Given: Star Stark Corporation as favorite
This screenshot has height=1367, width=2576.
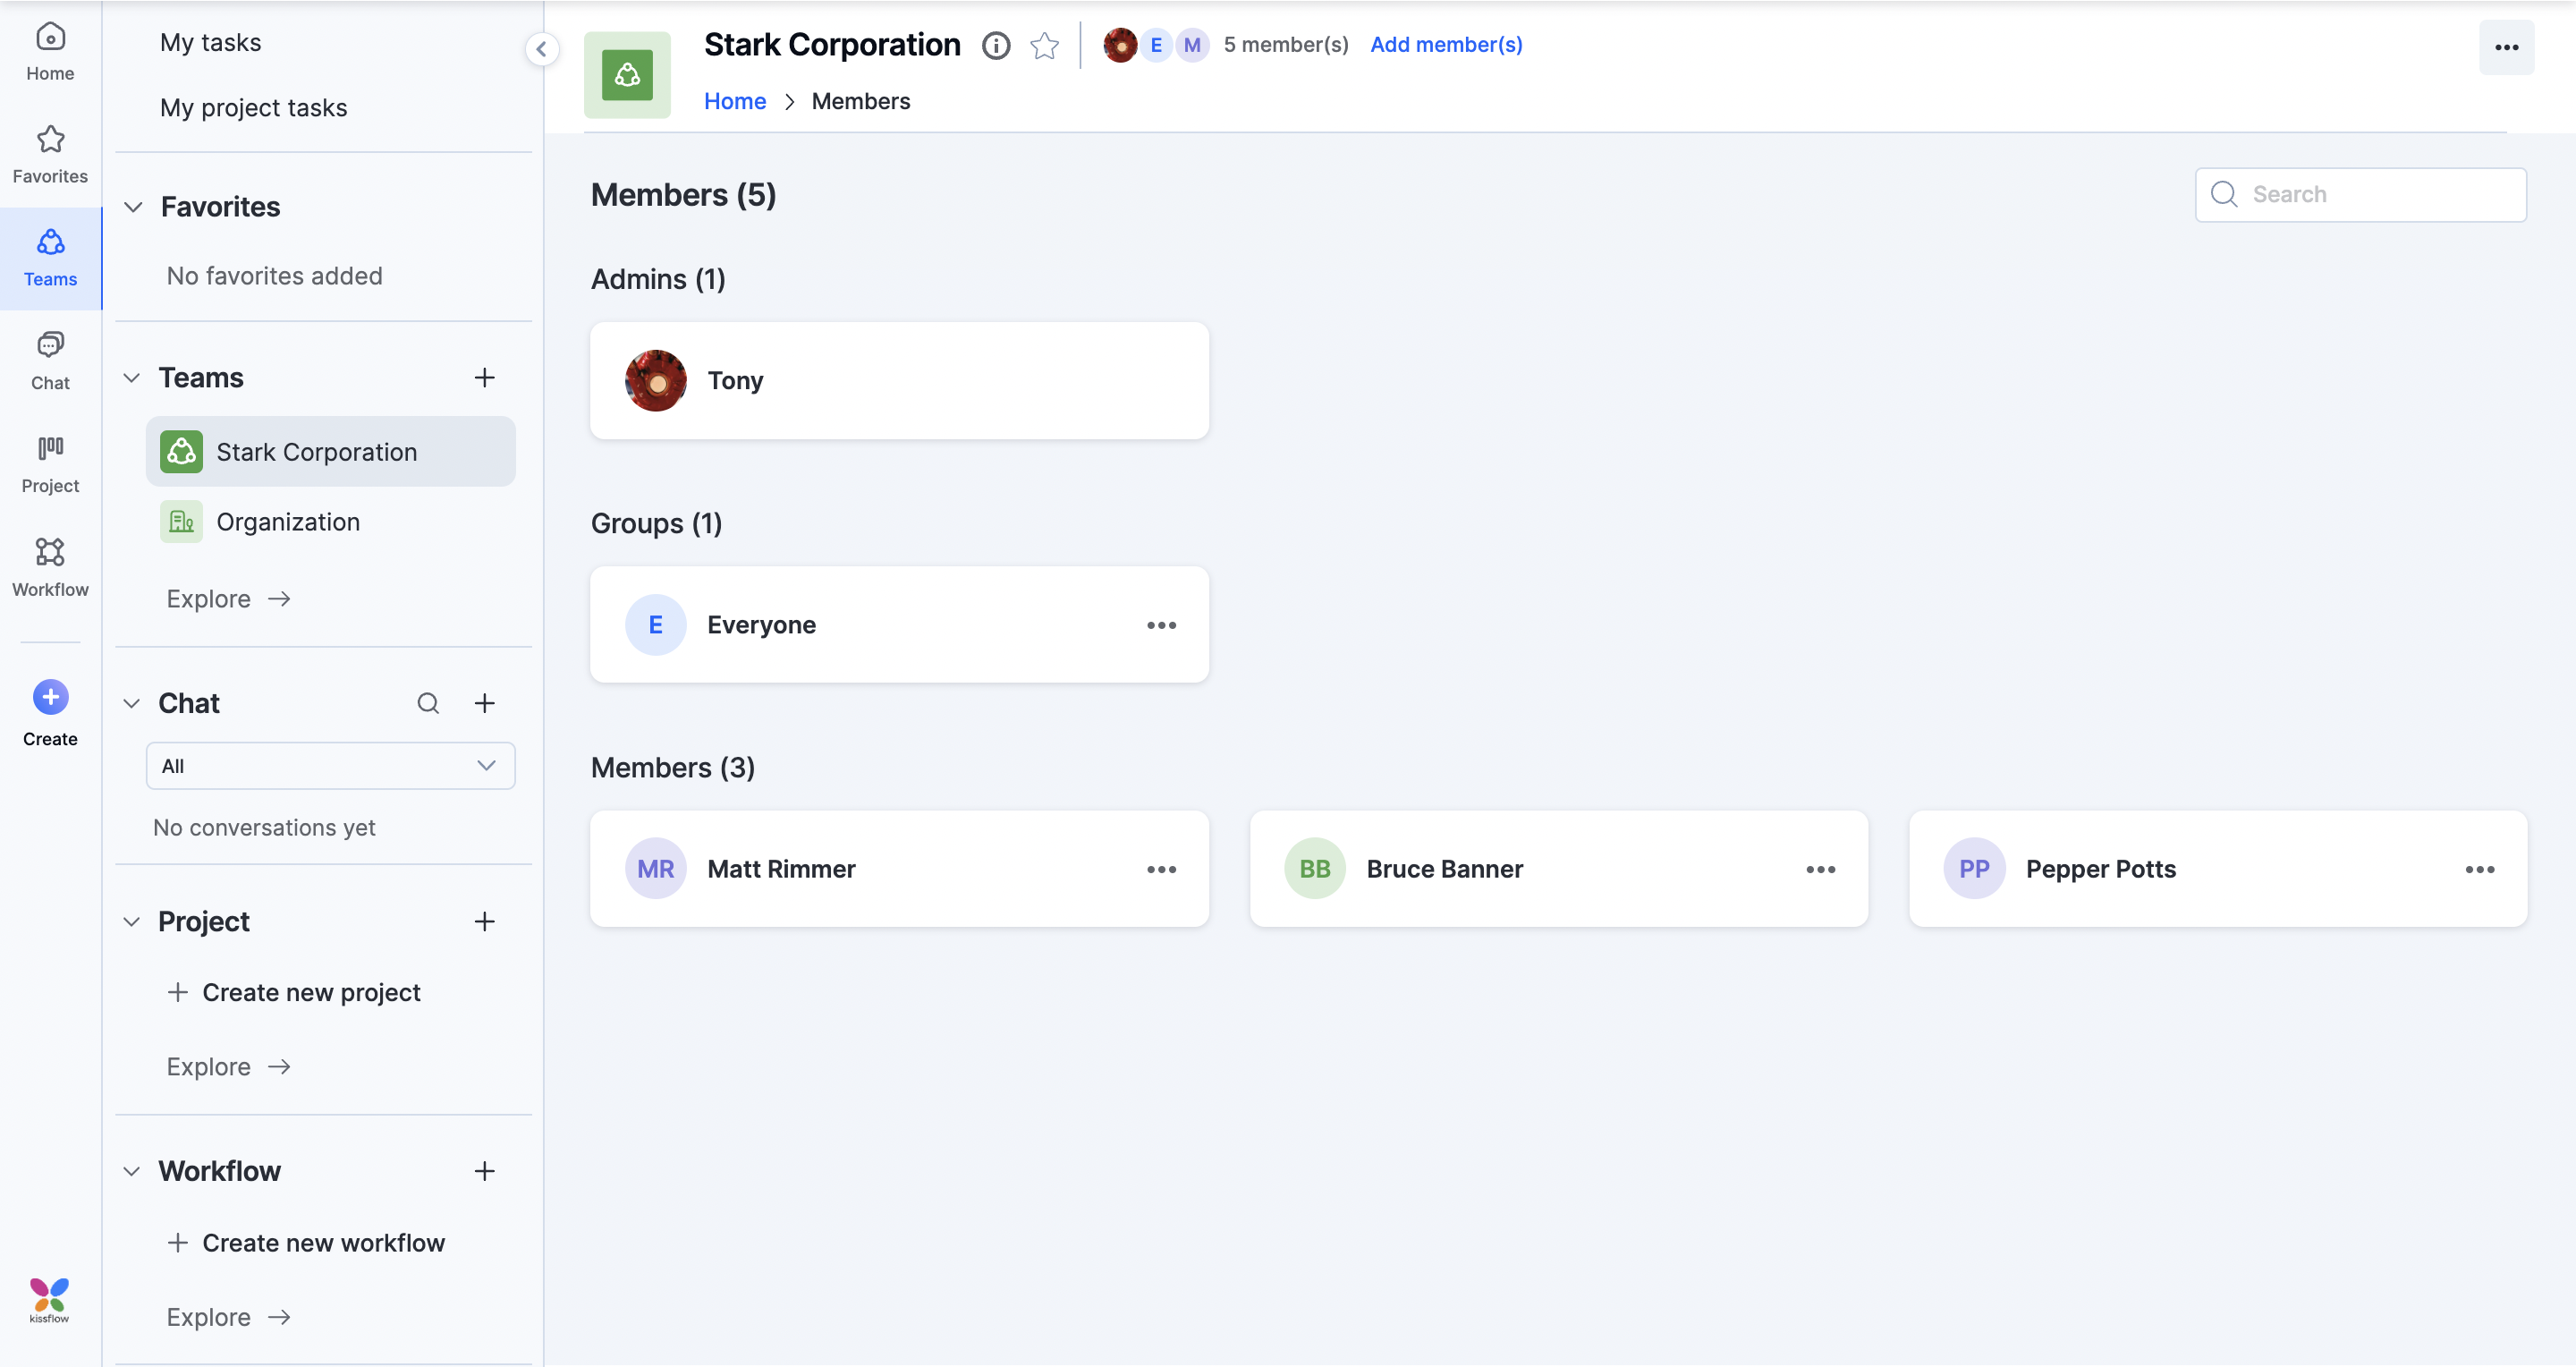Looking at the screenshot, I should coord(1044,45).
